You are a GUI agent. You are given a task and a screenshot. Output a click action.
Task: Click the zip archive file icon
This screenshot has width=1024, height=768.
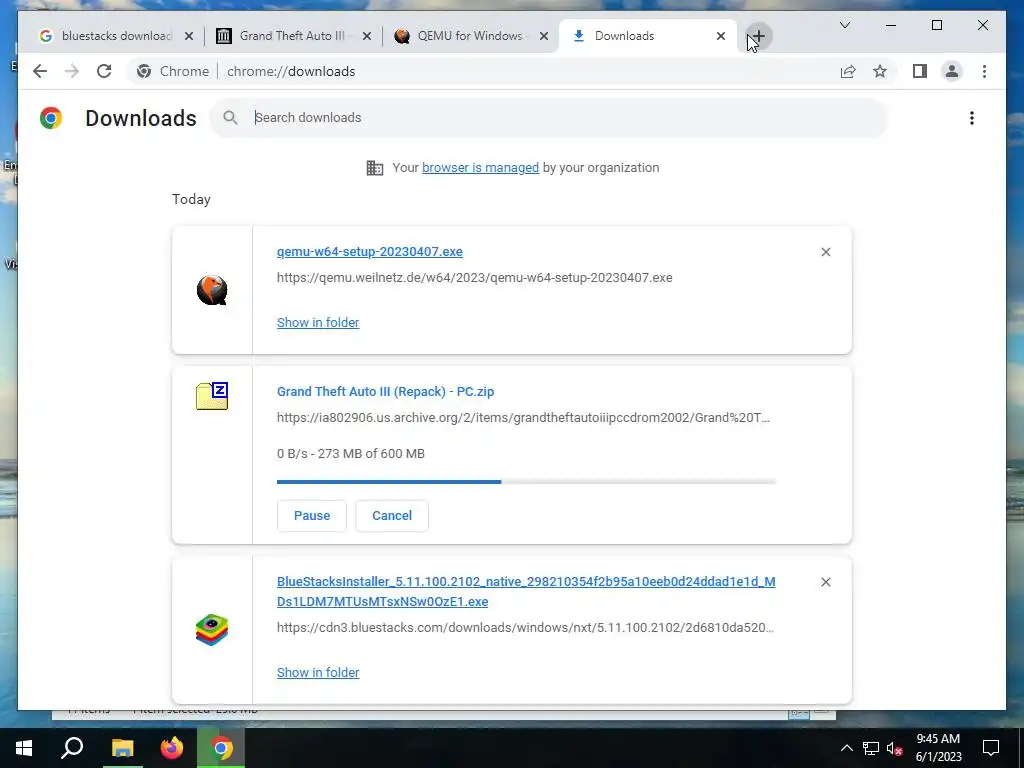pos(212,396)
